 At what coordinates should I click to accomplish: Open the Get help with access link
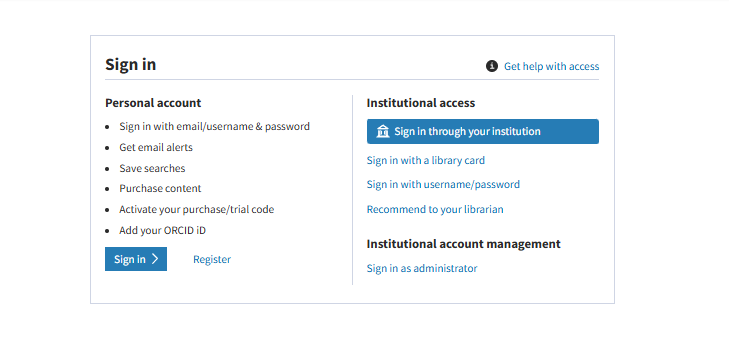pos(551,67)
